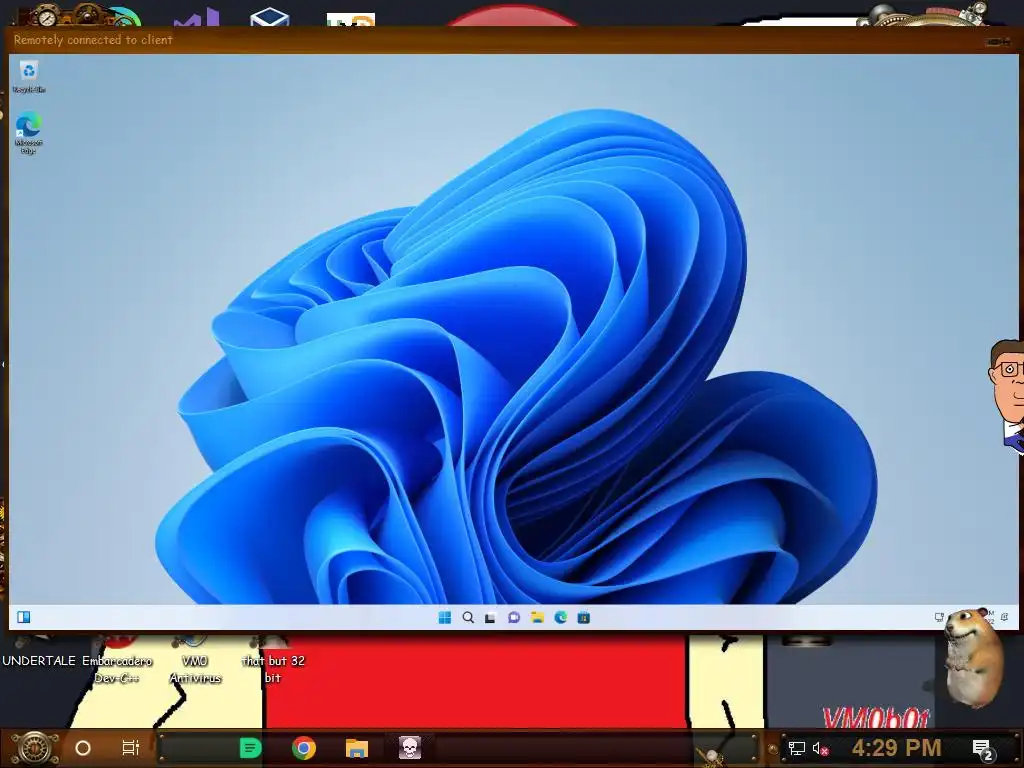Viewport: 1024px width, 768px height.
Task: Open green chat app on host taskbar
Action: point(250,748)
